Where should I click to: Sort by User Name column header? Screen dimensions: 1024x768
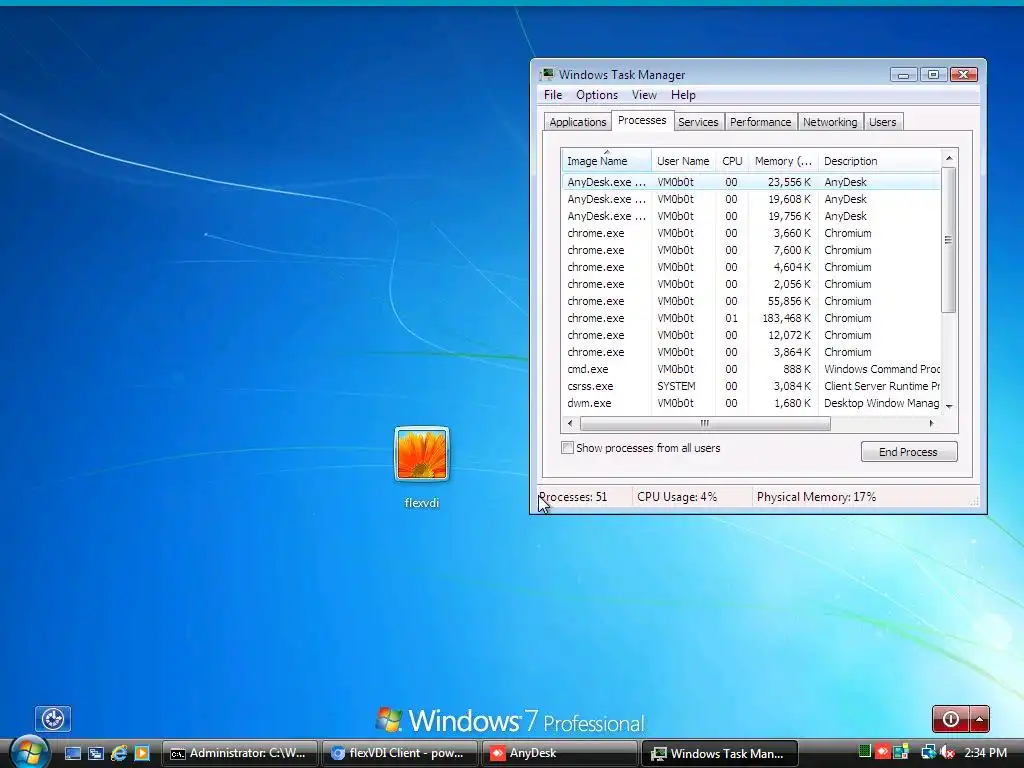click(x=683, y=161)
